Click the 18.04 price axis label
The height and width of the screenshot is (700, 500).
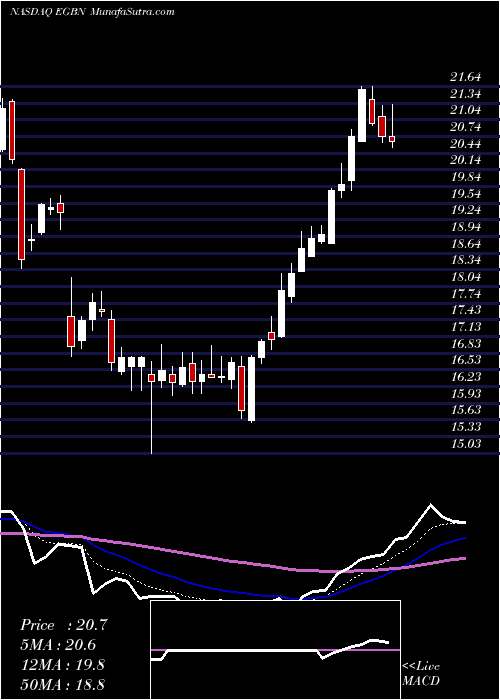tap(465, 277)
